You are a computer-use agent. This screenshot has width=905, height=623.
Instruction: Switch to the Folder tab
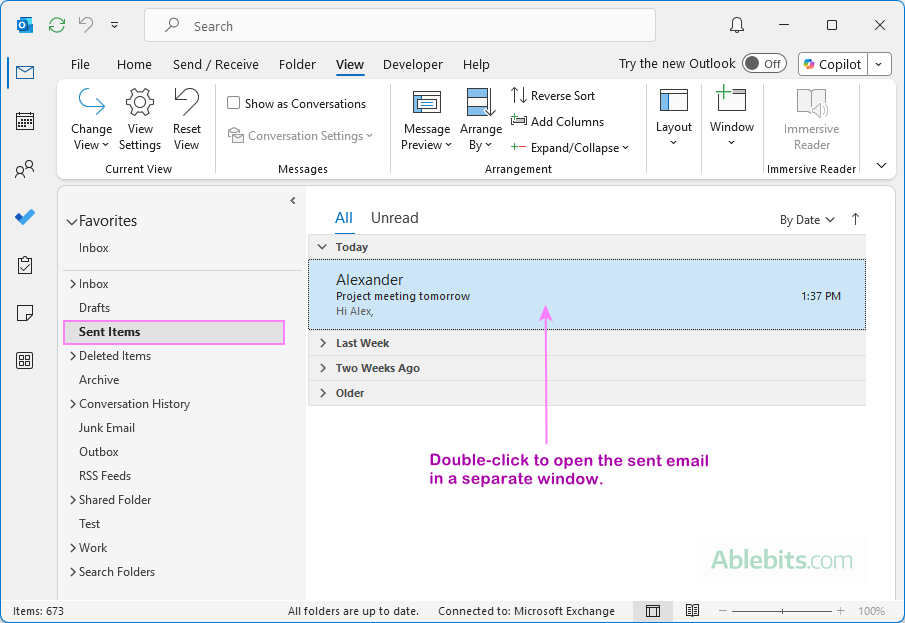(x=297, y=65)
